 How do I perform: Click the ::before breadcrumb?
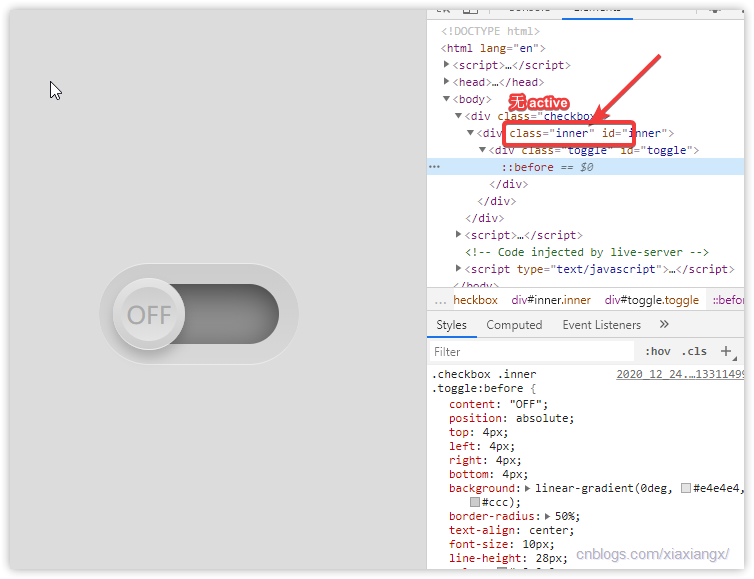[728, 300]
